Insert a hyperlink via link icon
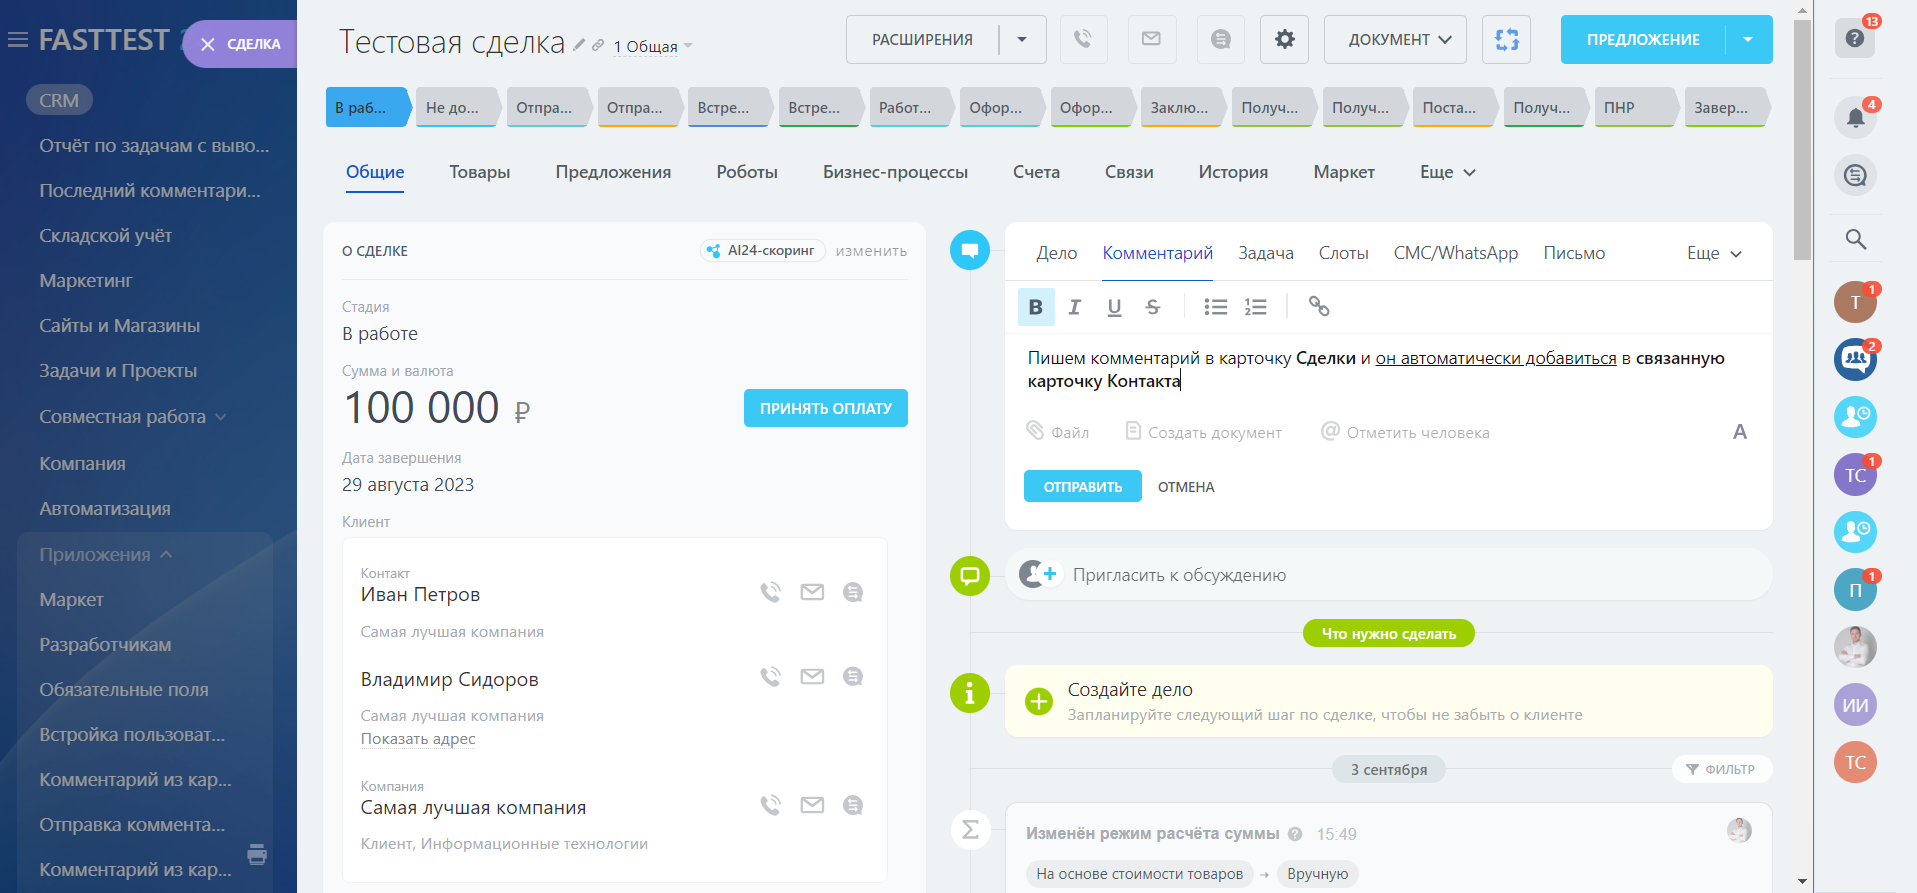1917x893 pixels. (1319, 307)
